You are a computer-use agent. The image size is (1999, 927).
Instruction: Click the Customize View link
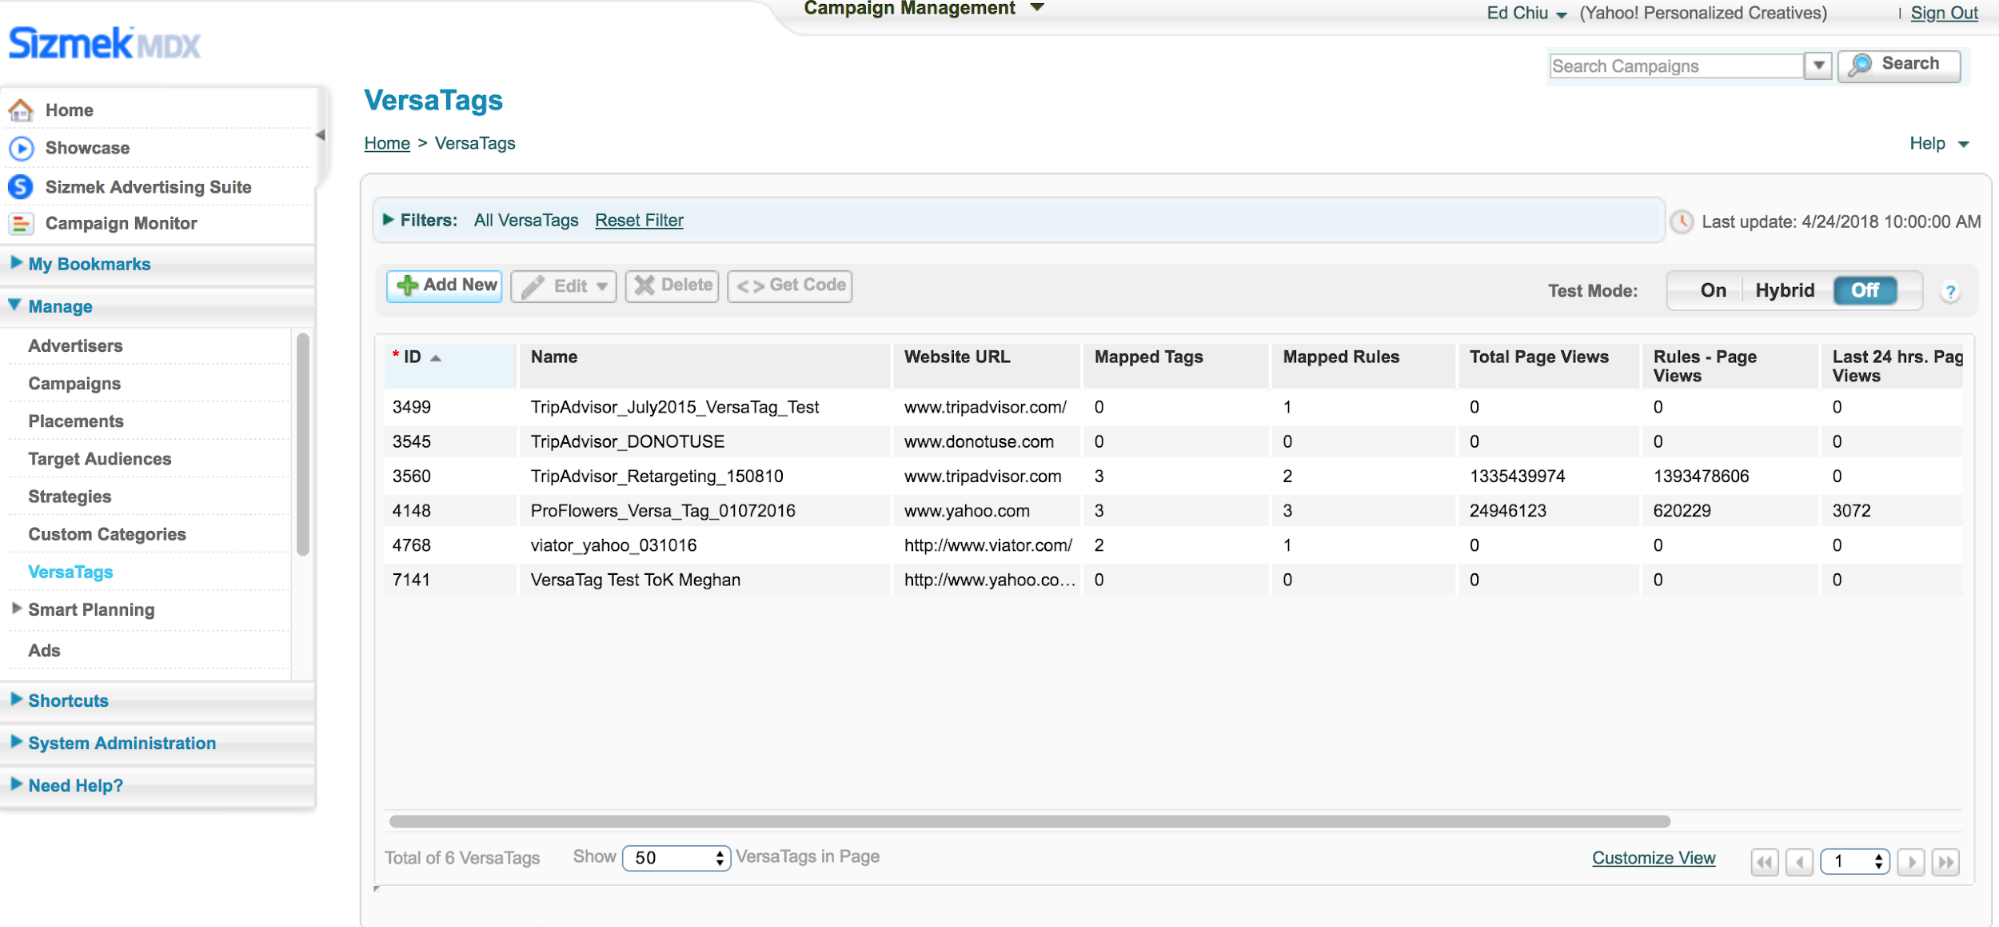coord(1654,858)
